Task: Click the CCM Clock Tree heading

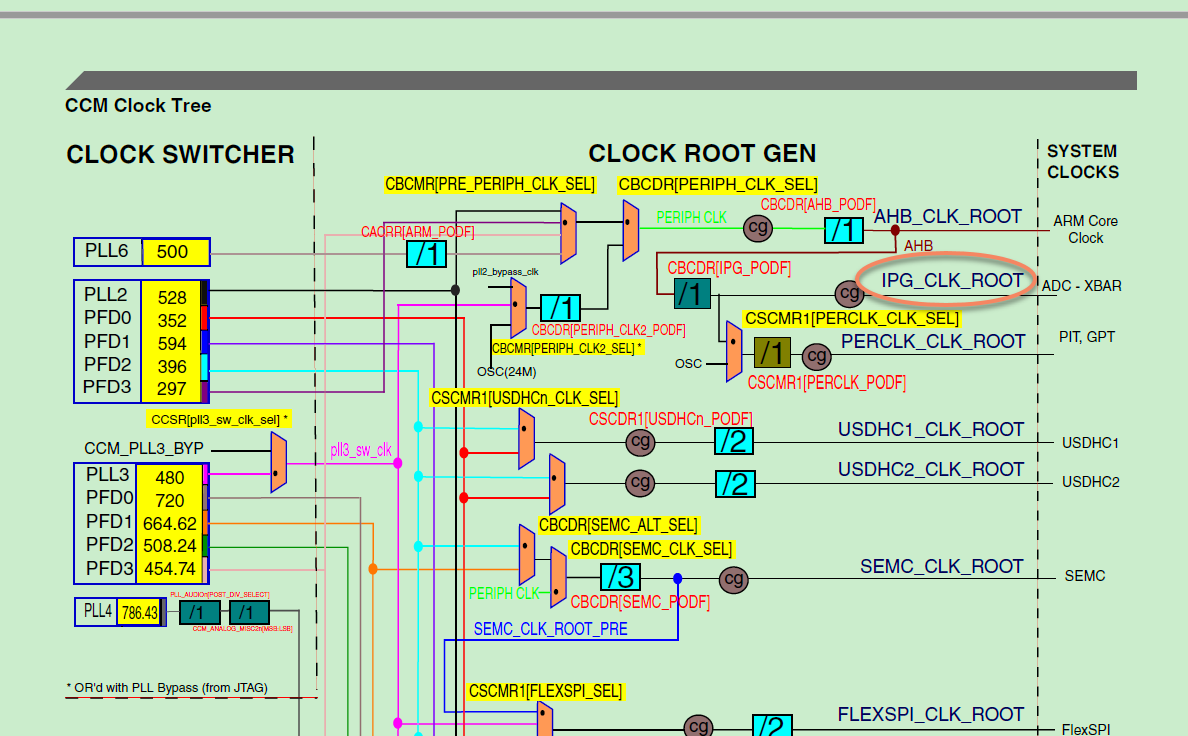Action: click(138, 105)
